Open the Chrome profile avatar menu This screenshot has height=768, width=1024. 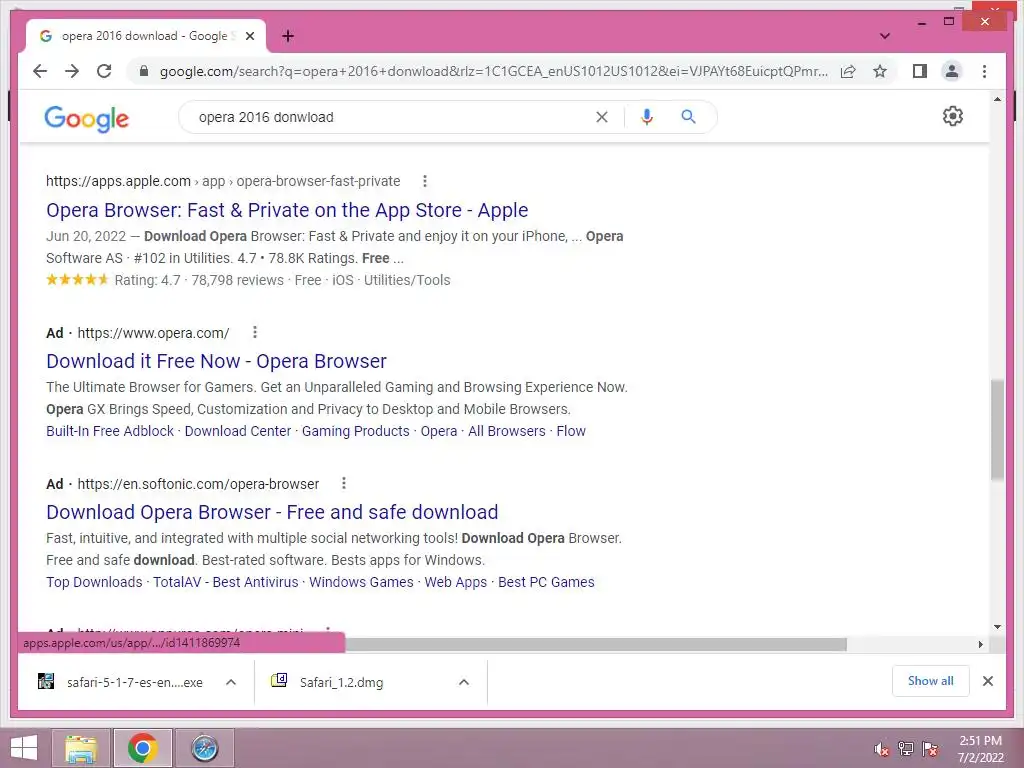tap(952, 71)
